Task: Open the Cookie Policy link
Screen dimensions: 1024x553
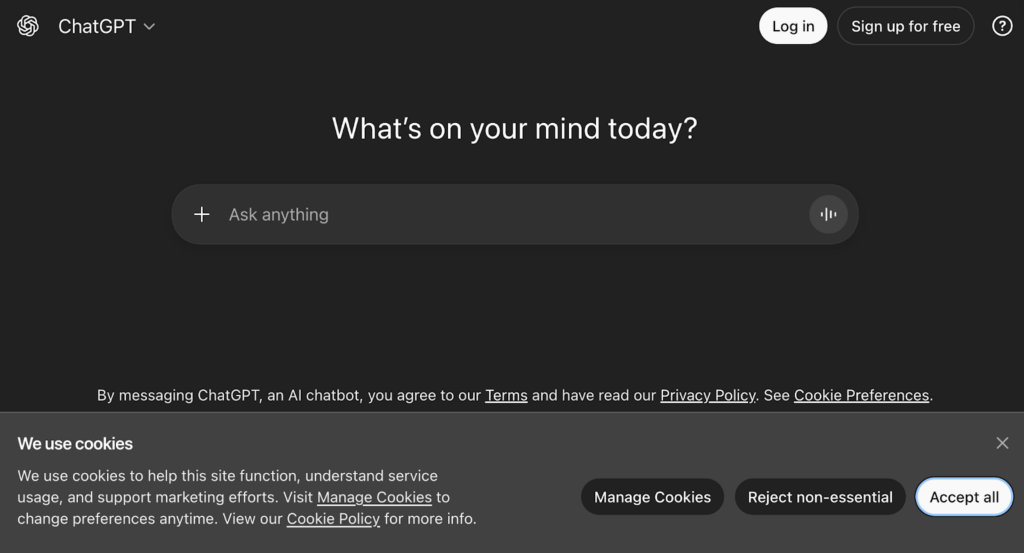Action: [333, 519]
